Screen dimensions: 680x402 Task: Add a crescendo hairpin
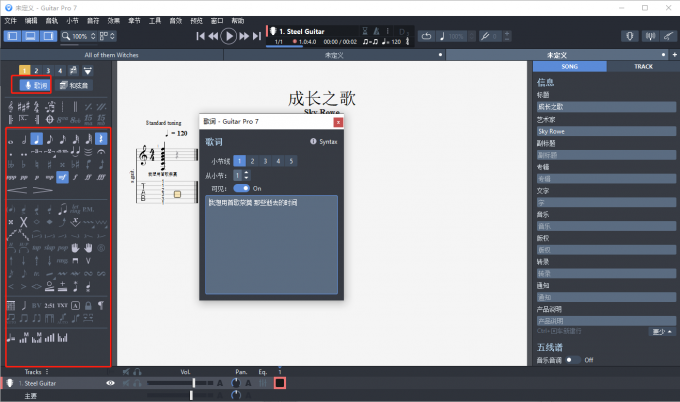pyautogui.click(x=17, y=190)
